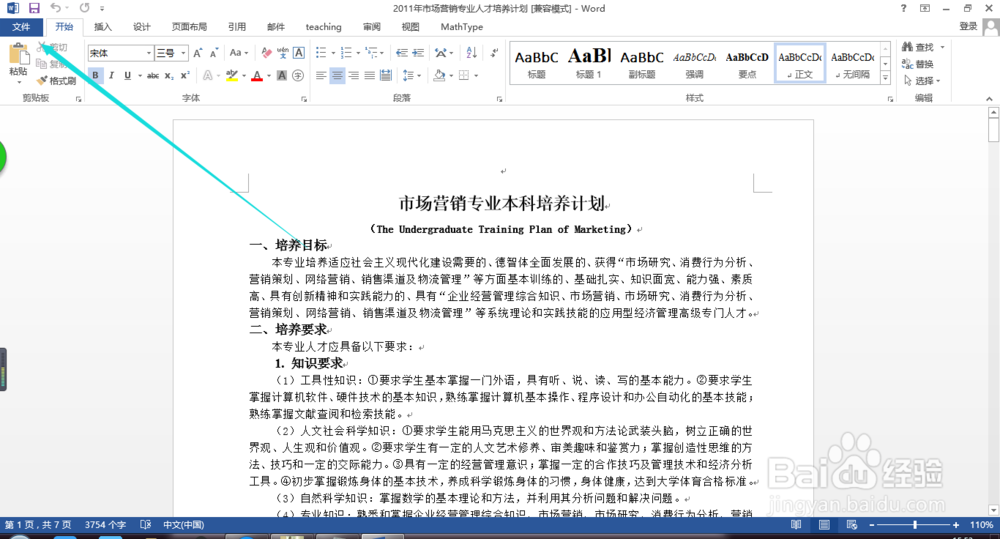Click the zoom slider handle
The width and height of the screenshot is (1000, 539).
click(915, 525)
